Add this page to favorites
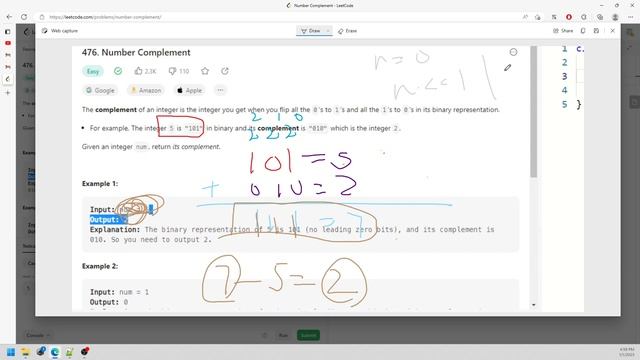The image size is (640, 360). 538,17
